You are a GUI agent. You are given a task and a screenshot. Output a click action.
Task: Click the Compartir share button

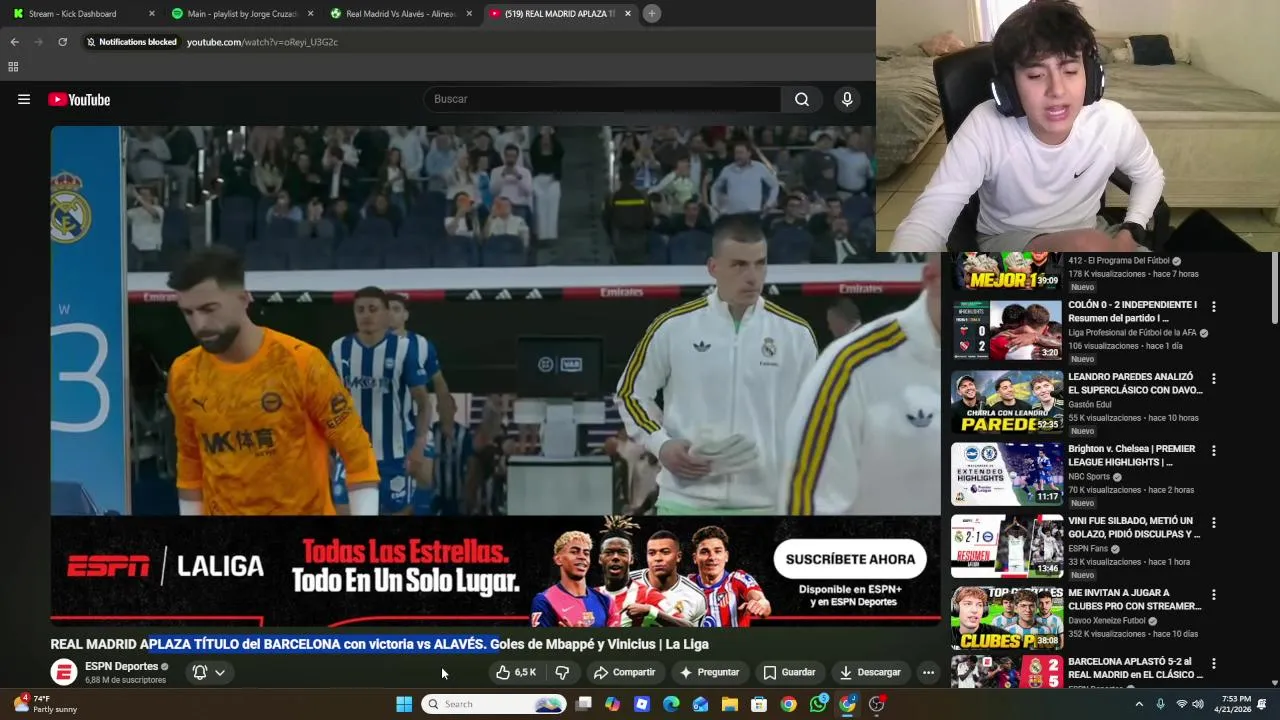click(x=624, y=672)
